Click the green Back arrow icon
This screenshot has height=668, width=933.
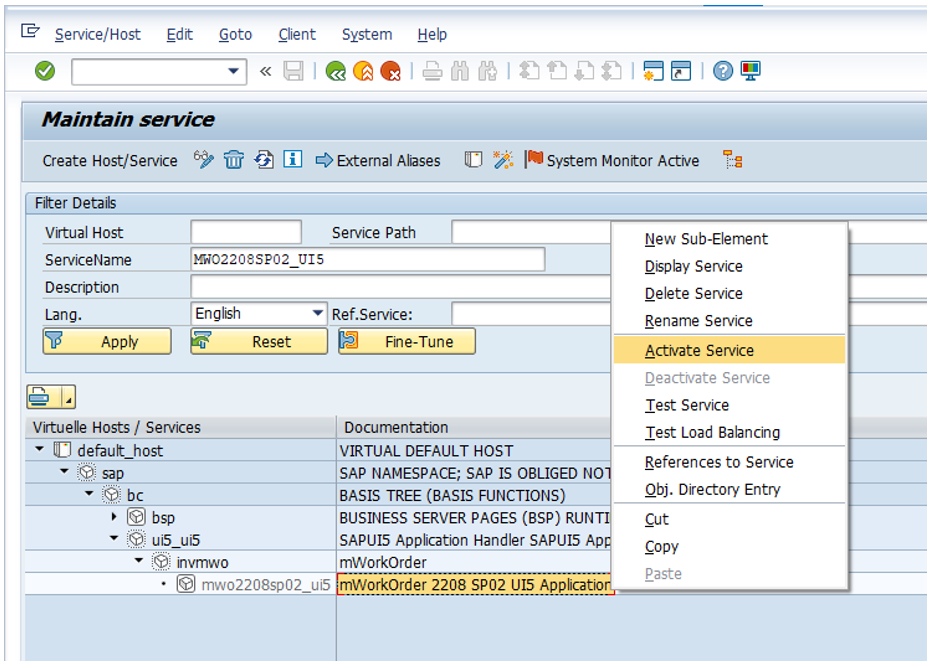click(336, 71)
